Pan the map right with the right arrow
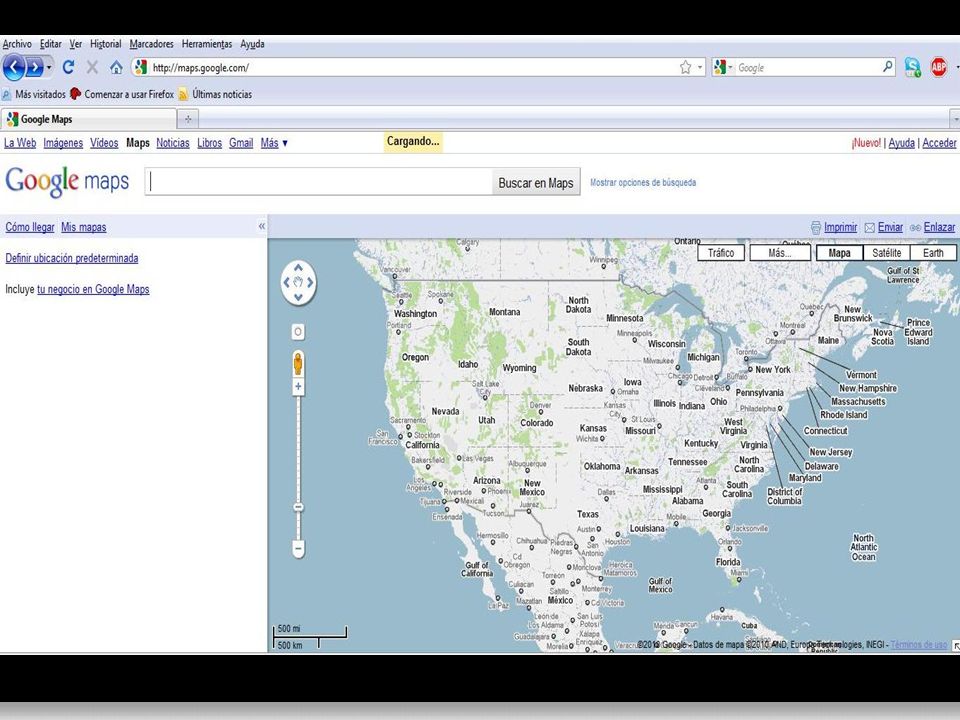The width and height of the screenshot is (960, 720). click(310, 282)
